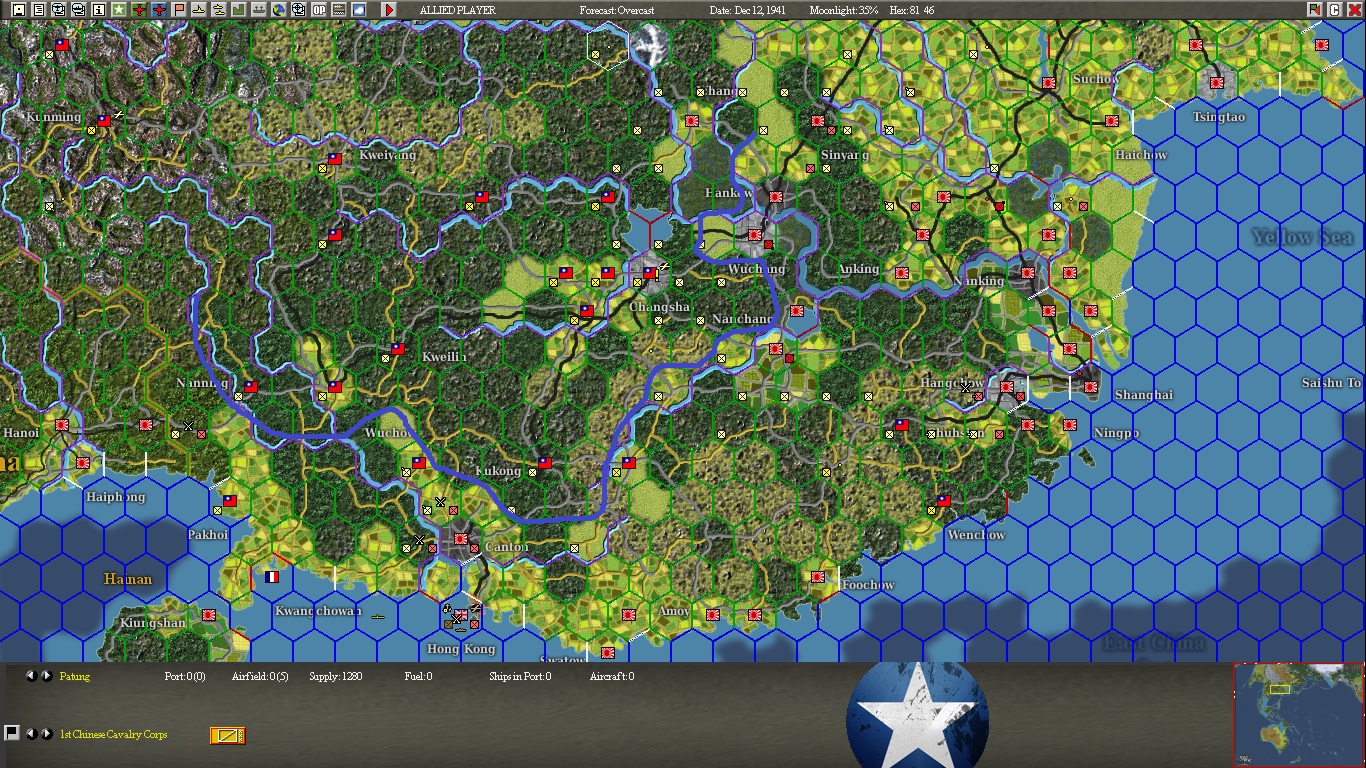Click the French flag near Kwangchowan
Viewport: 1366px width, 768px height.
(272, 577)
